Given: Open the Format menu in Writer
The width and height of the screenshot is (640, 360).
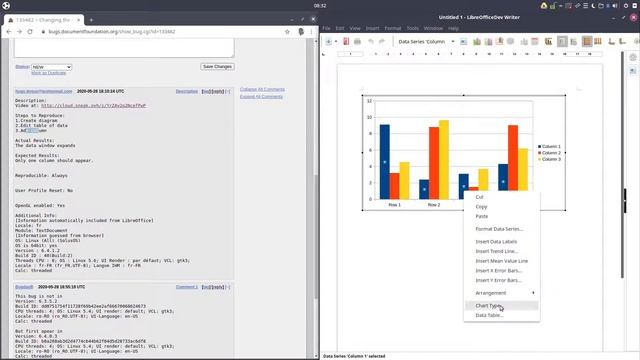Looking at the screenshot, I should coord(393,28).
